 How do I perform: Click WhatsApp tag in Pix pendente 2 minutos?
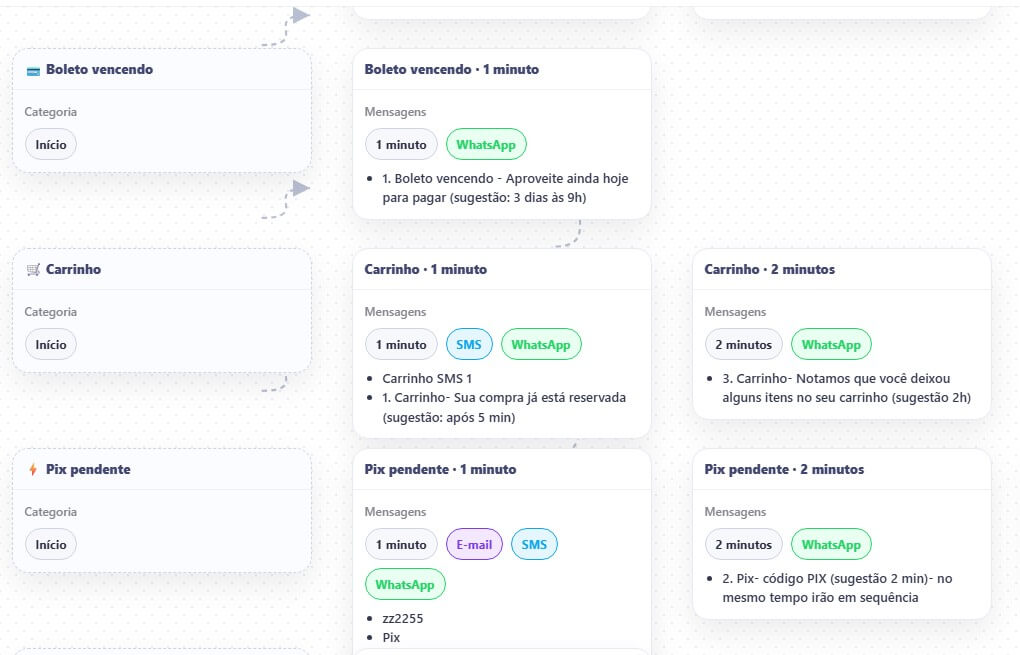(x=831, y=545)
